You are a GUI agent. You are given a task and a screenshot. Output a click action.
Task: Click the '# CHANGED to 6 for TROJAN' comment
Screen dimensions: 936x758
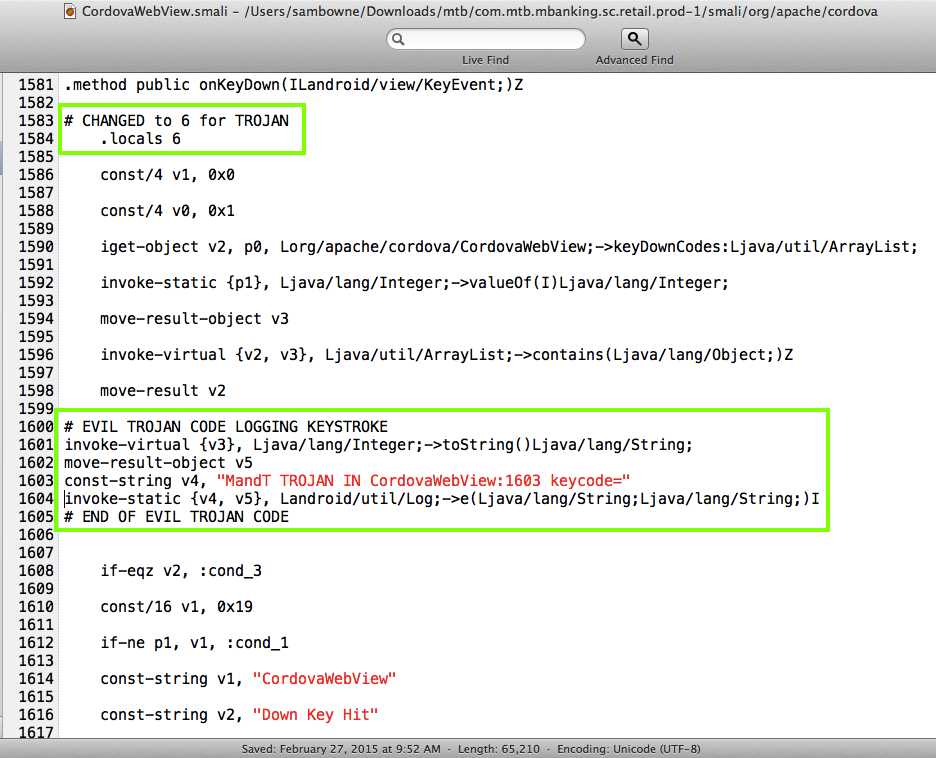coord(177,121)
